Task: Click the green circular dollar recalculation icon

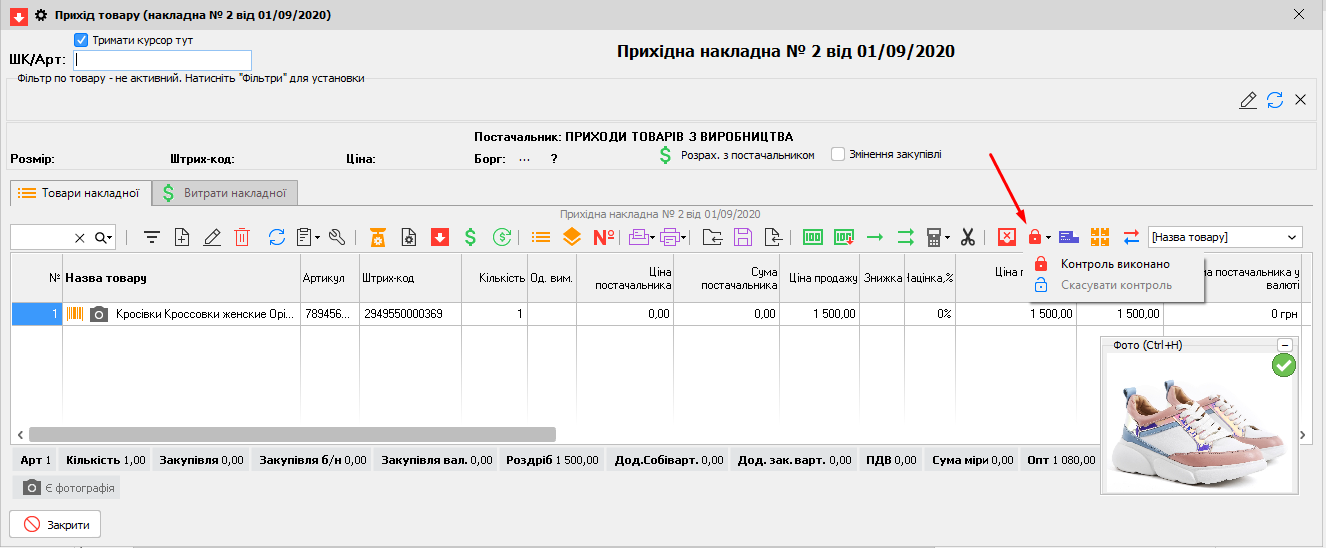Action: tap(502, 237)
